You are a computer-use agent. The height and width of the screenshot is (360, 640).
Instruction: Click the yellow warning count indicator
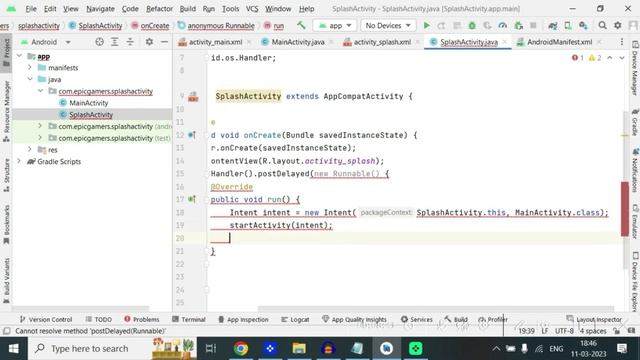[x=595, y=58]
